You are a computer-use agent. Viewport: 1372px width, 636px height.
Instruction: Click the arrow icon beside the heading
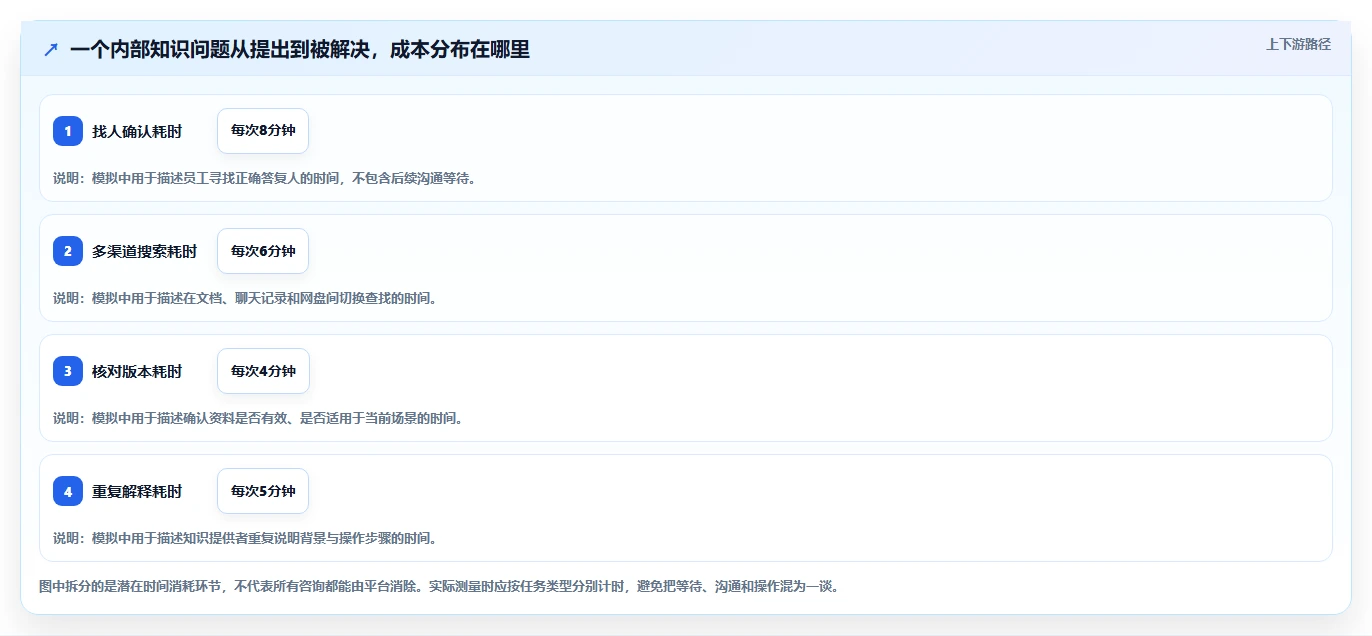(51, 49)
